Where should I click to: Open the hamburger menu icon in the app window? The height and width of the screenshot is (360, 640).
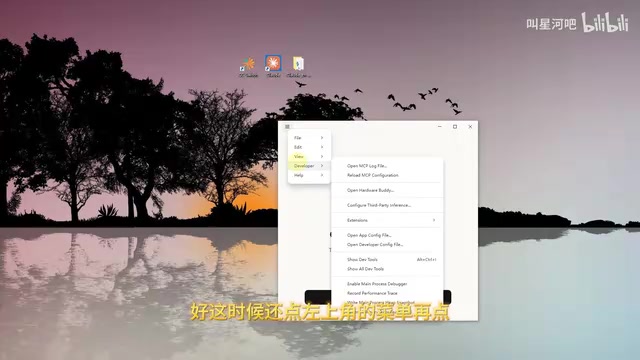(x=287, y=127)
